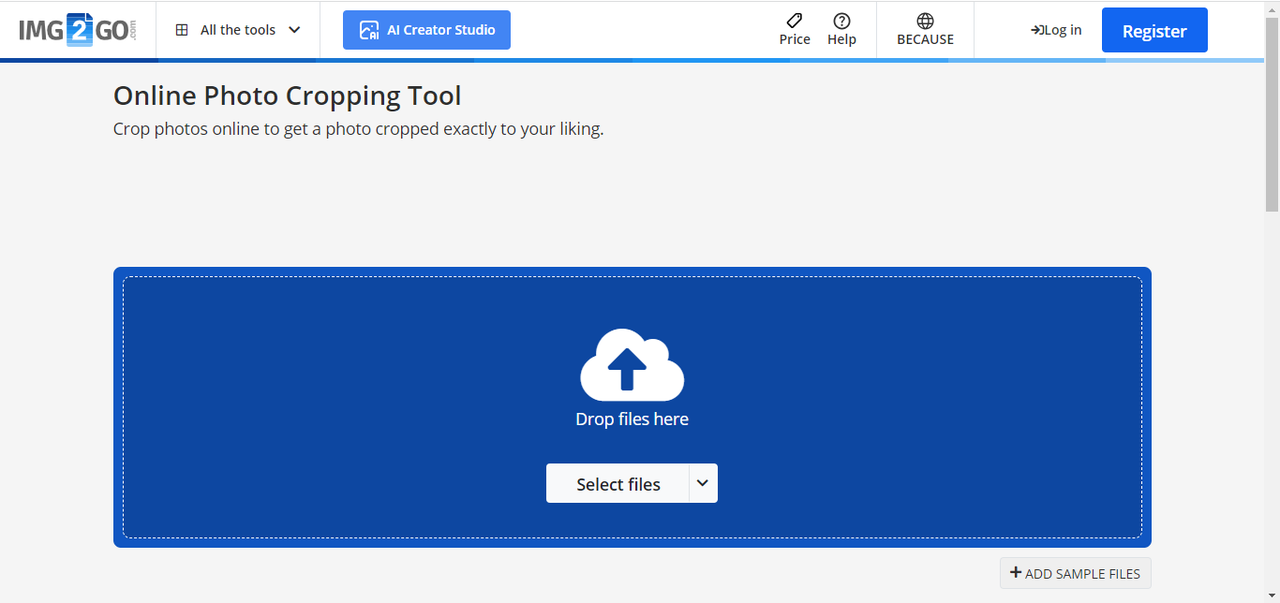The image size is (1280, 603).
Task: Click the IMG2GO logo
Action: pyautogui.click(x=77, y=30)
